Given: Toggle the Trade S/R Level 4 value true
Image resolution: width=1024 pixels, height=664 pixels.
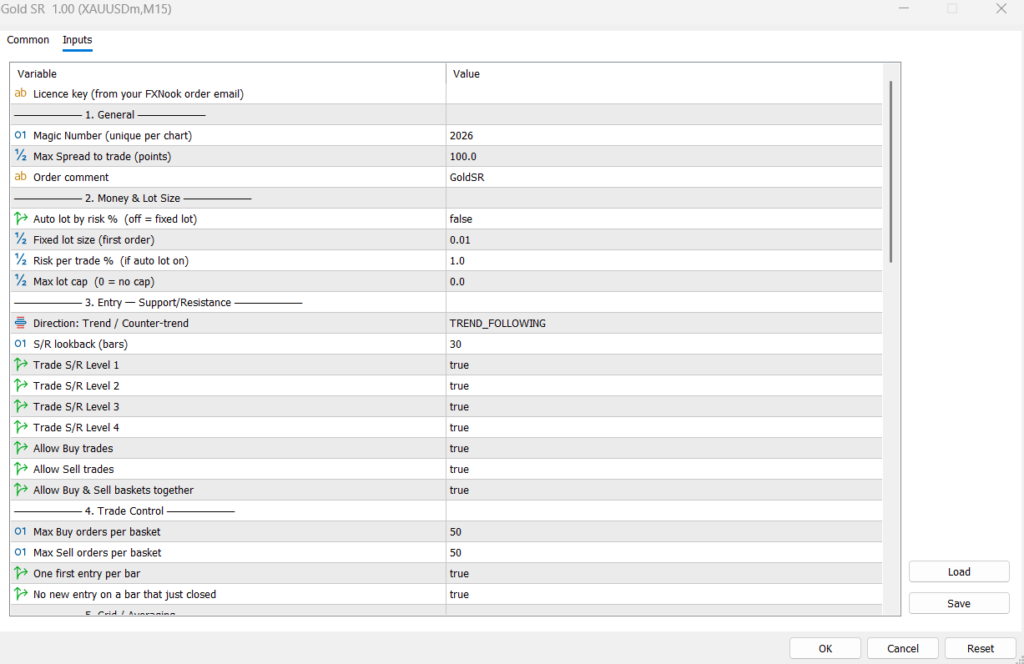Looking at the screenshot, I should pos(664,428).
